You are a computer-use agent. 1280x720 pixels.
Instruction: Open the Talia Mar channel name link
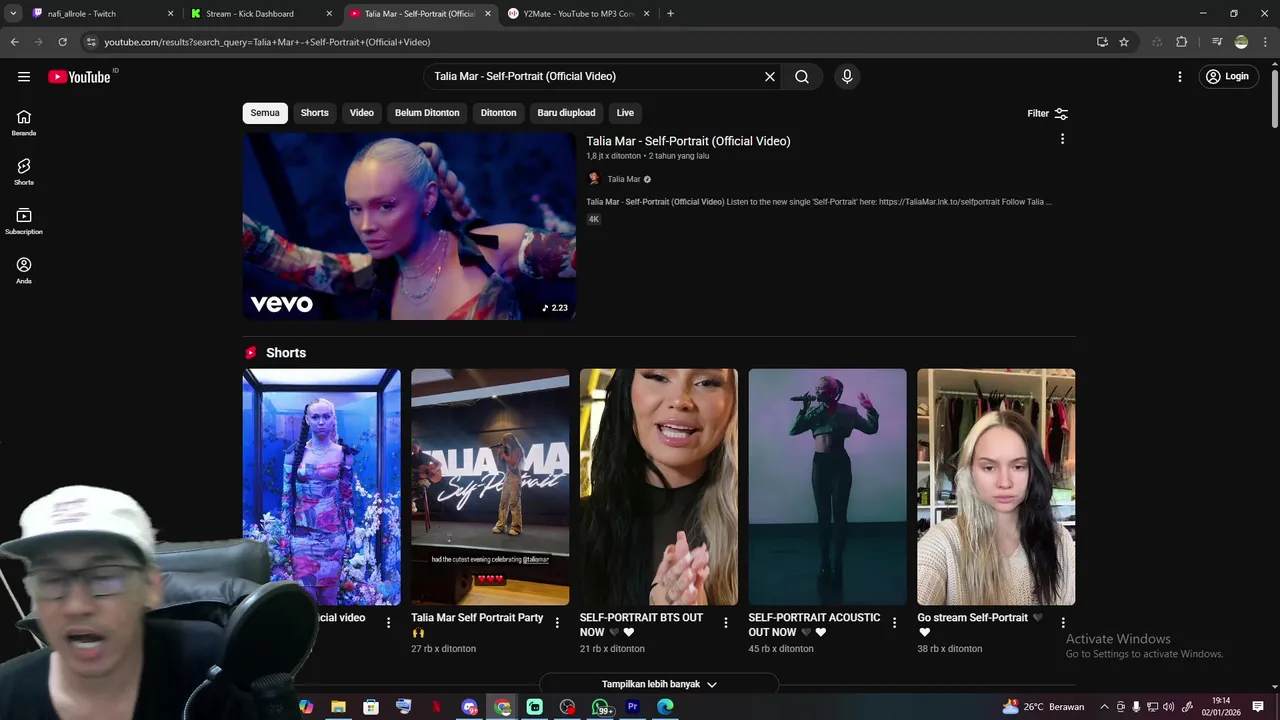pyautogui.click(x=624, y=179)
